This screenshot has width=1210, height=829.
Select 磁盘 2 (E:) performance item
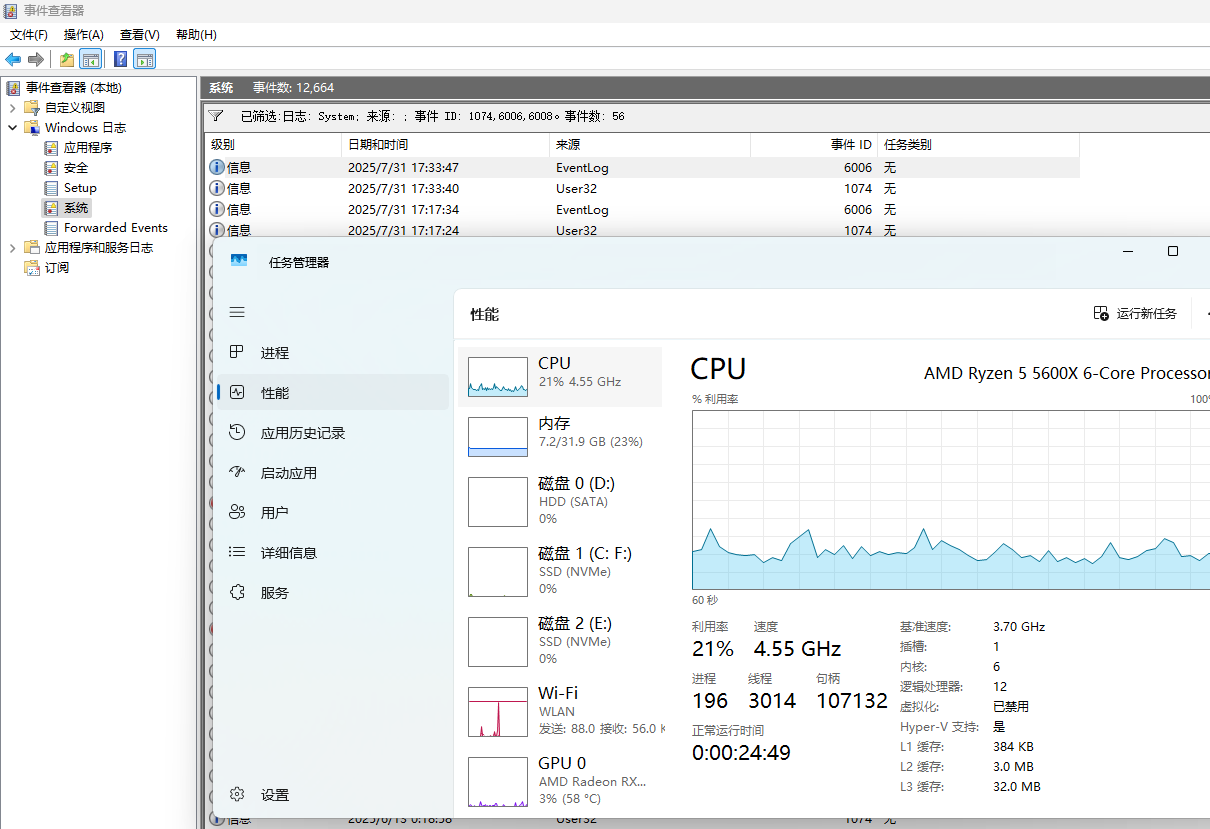pyautogui.click(x=560, y=641)
